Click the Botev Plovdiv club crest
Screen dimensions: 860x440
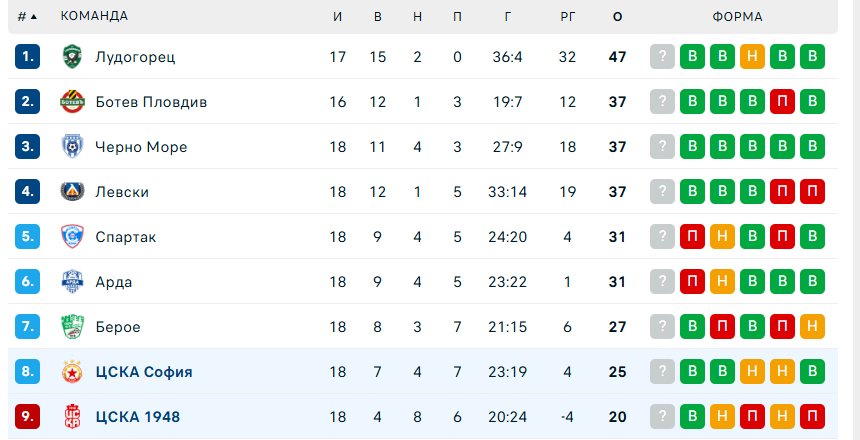point(72,102)
